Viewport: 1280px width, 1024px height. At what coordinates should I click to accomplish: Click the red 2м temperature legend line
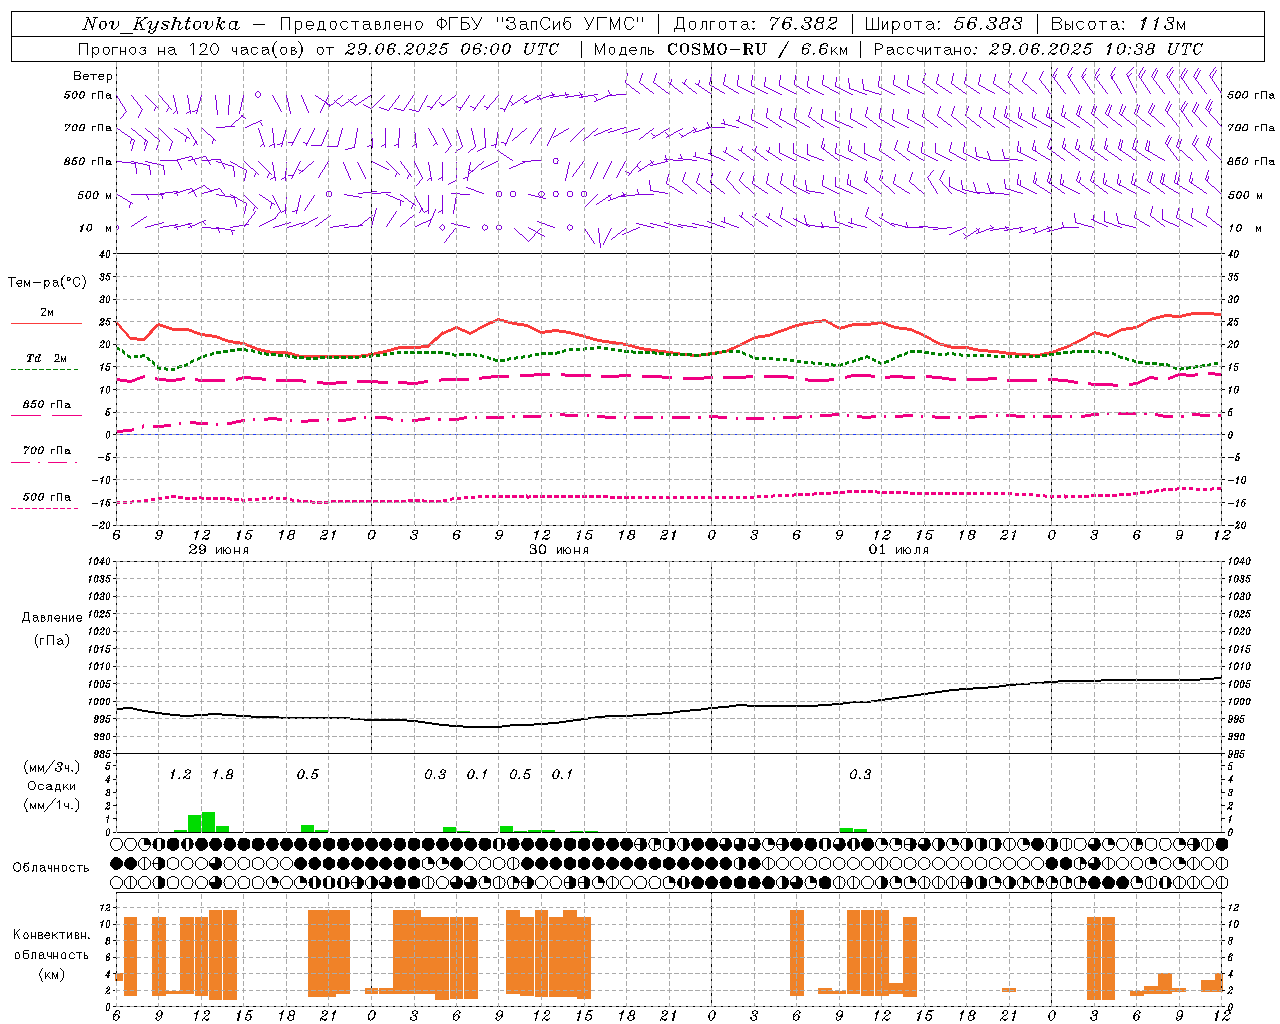click(46, 324)
